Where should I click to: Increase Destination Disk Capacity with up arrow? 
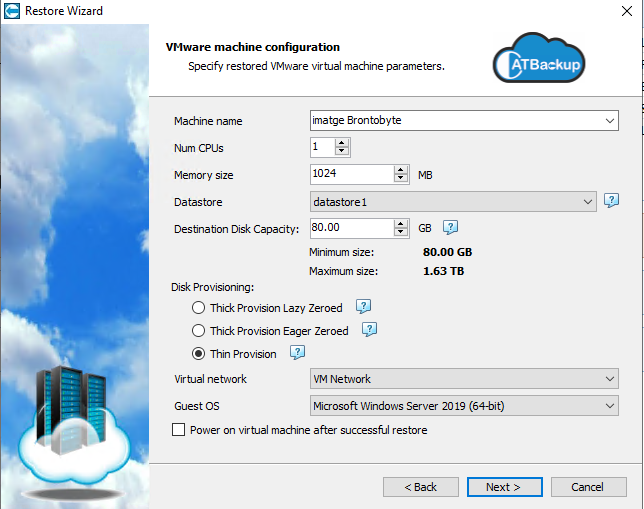tap(400, 224)
